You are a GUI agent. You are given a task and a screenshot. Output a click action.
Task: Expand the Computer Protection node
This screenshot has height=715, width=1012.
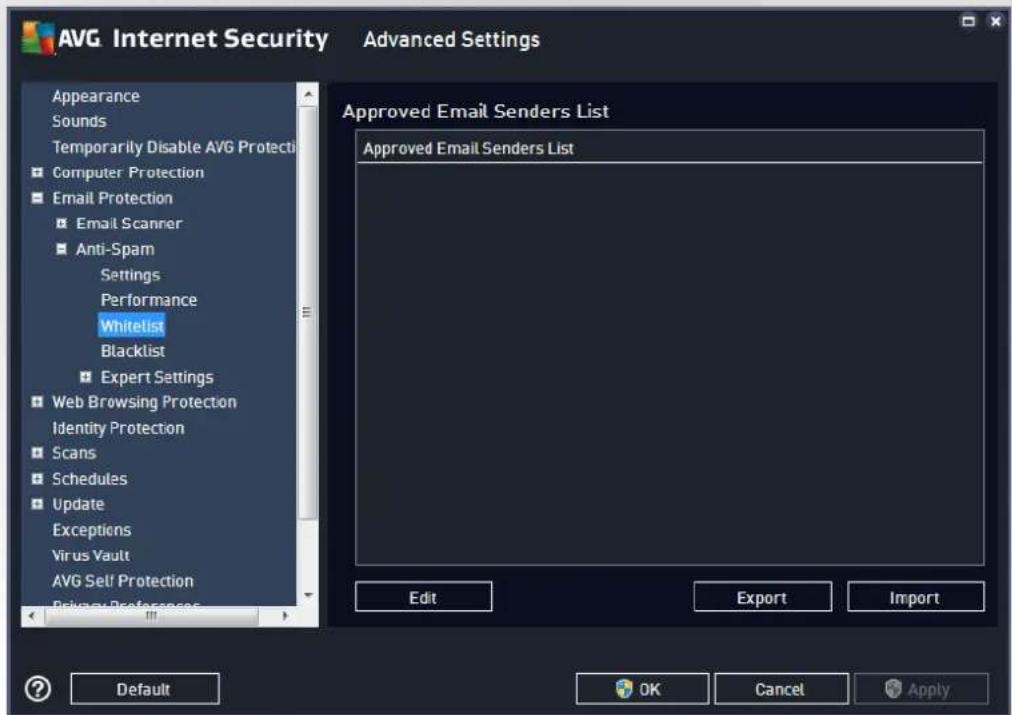tap(37, 172)
